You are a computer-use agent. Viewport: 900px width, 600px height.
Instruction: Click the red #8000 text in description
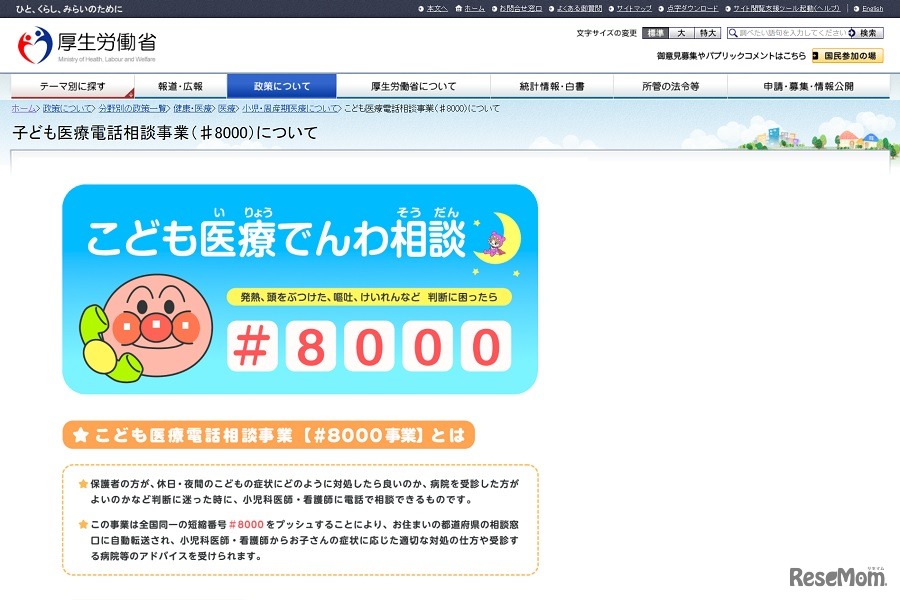(x=246, y=524)
